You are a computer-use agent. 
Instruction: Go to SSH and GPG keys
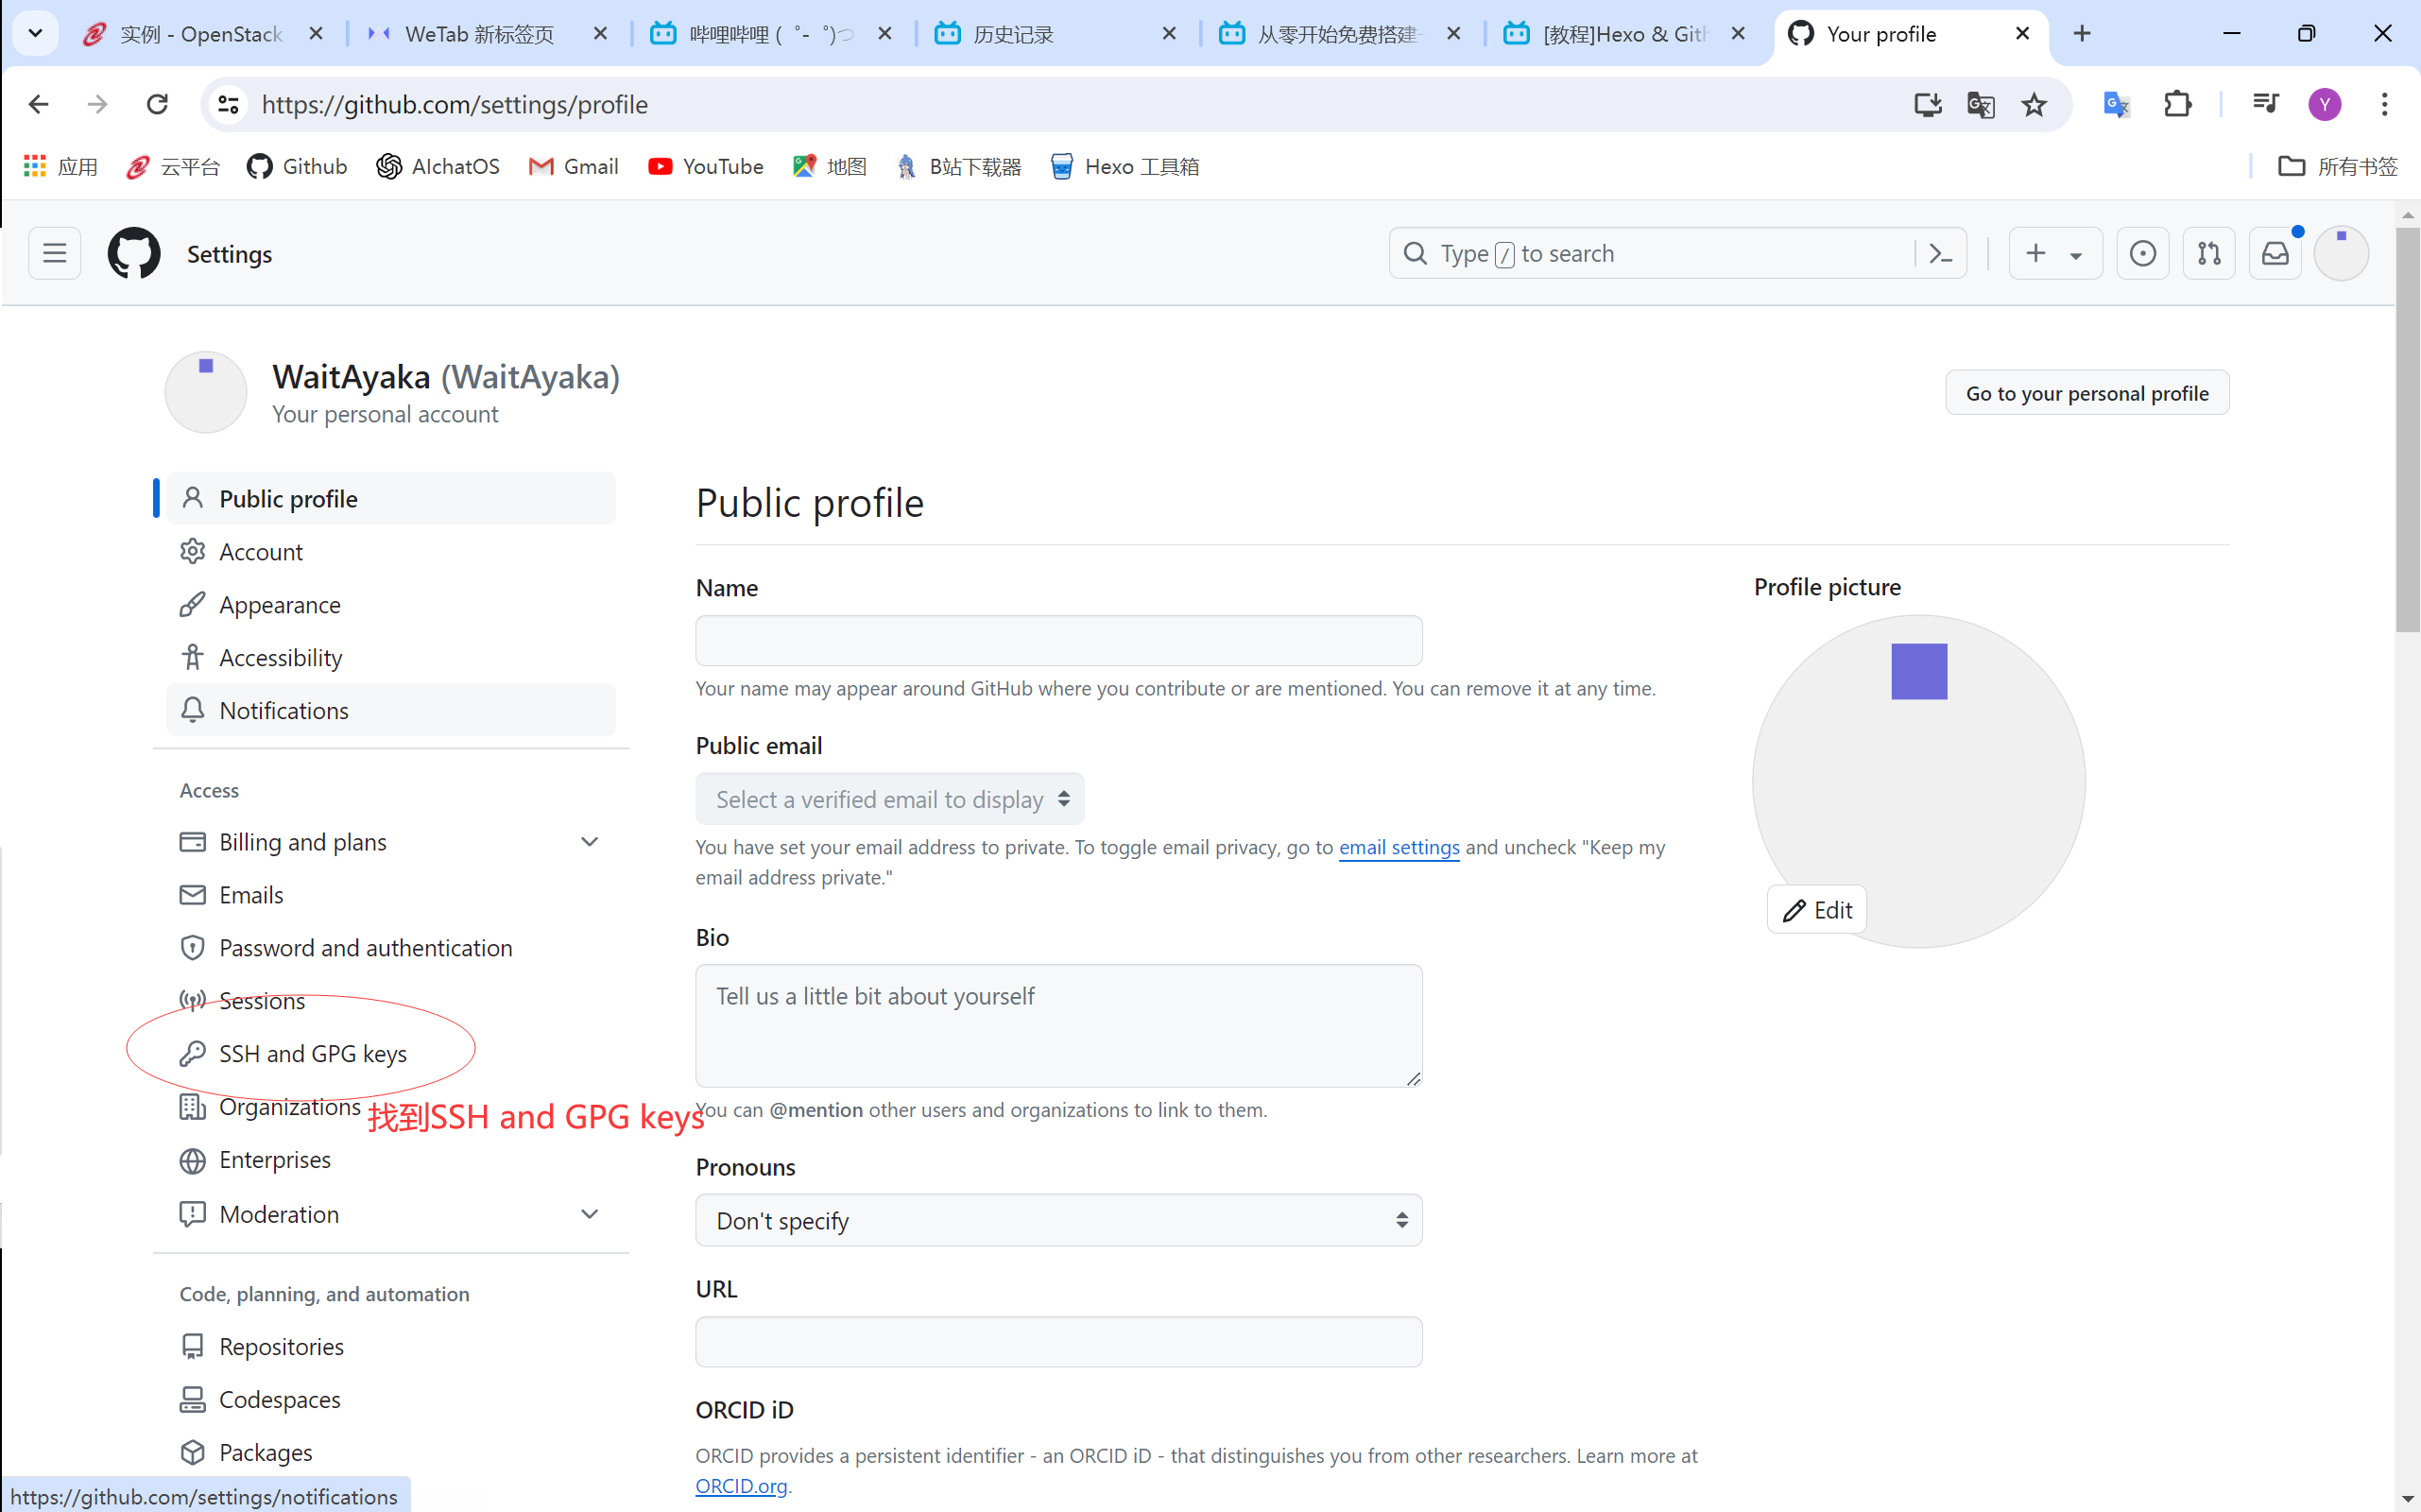click(312, 1054)
